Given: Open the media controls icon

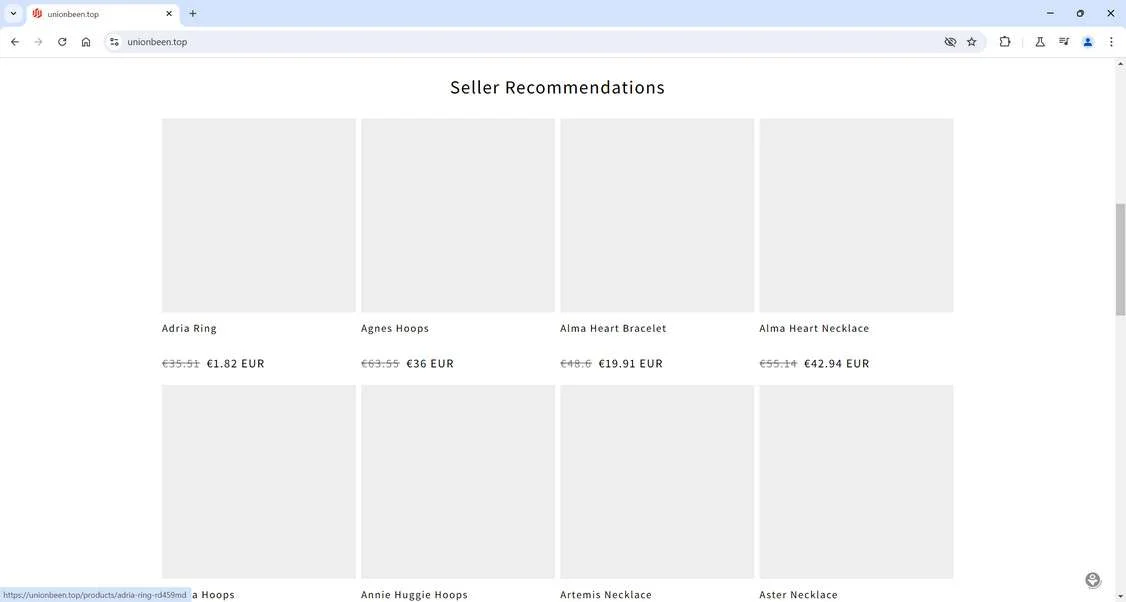Looking at the screenshot, I should [x=1064, y=42].
